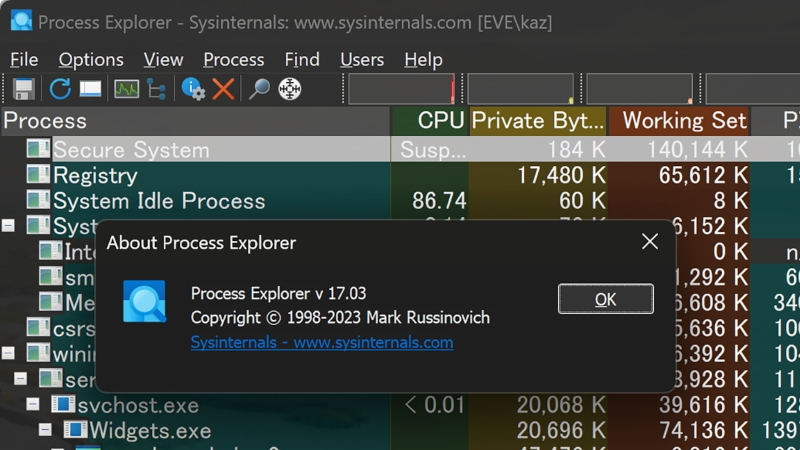Click the 140,144 K working set value
800x450 pixels.
tap(698, 150)
